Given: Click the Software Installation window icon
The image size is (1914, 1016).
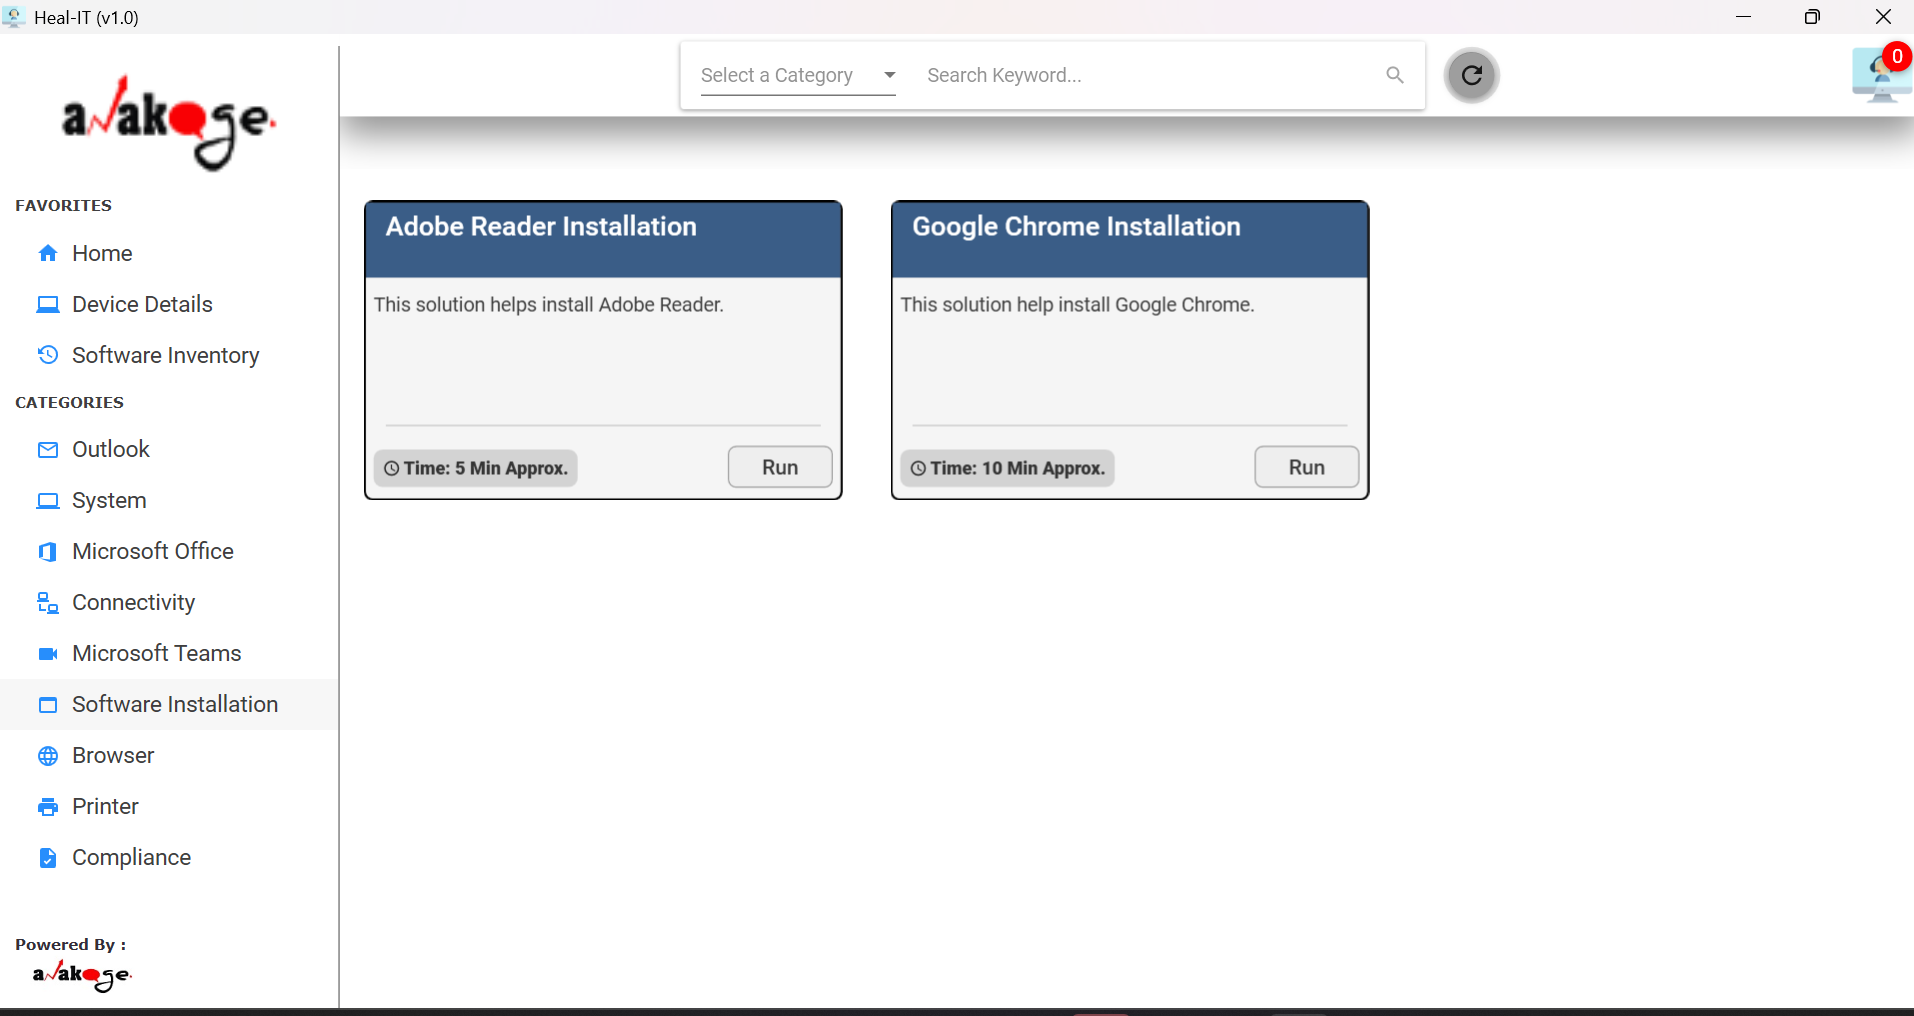Looking at the screenshot, I should 48,705.
